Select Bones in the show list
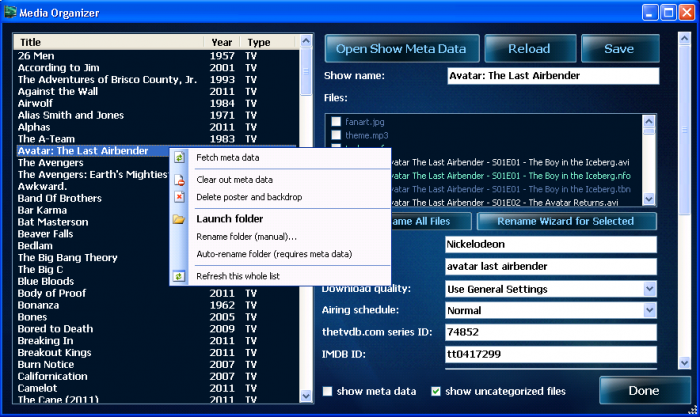Screen dimensions: 700x417 click(156, 317)
